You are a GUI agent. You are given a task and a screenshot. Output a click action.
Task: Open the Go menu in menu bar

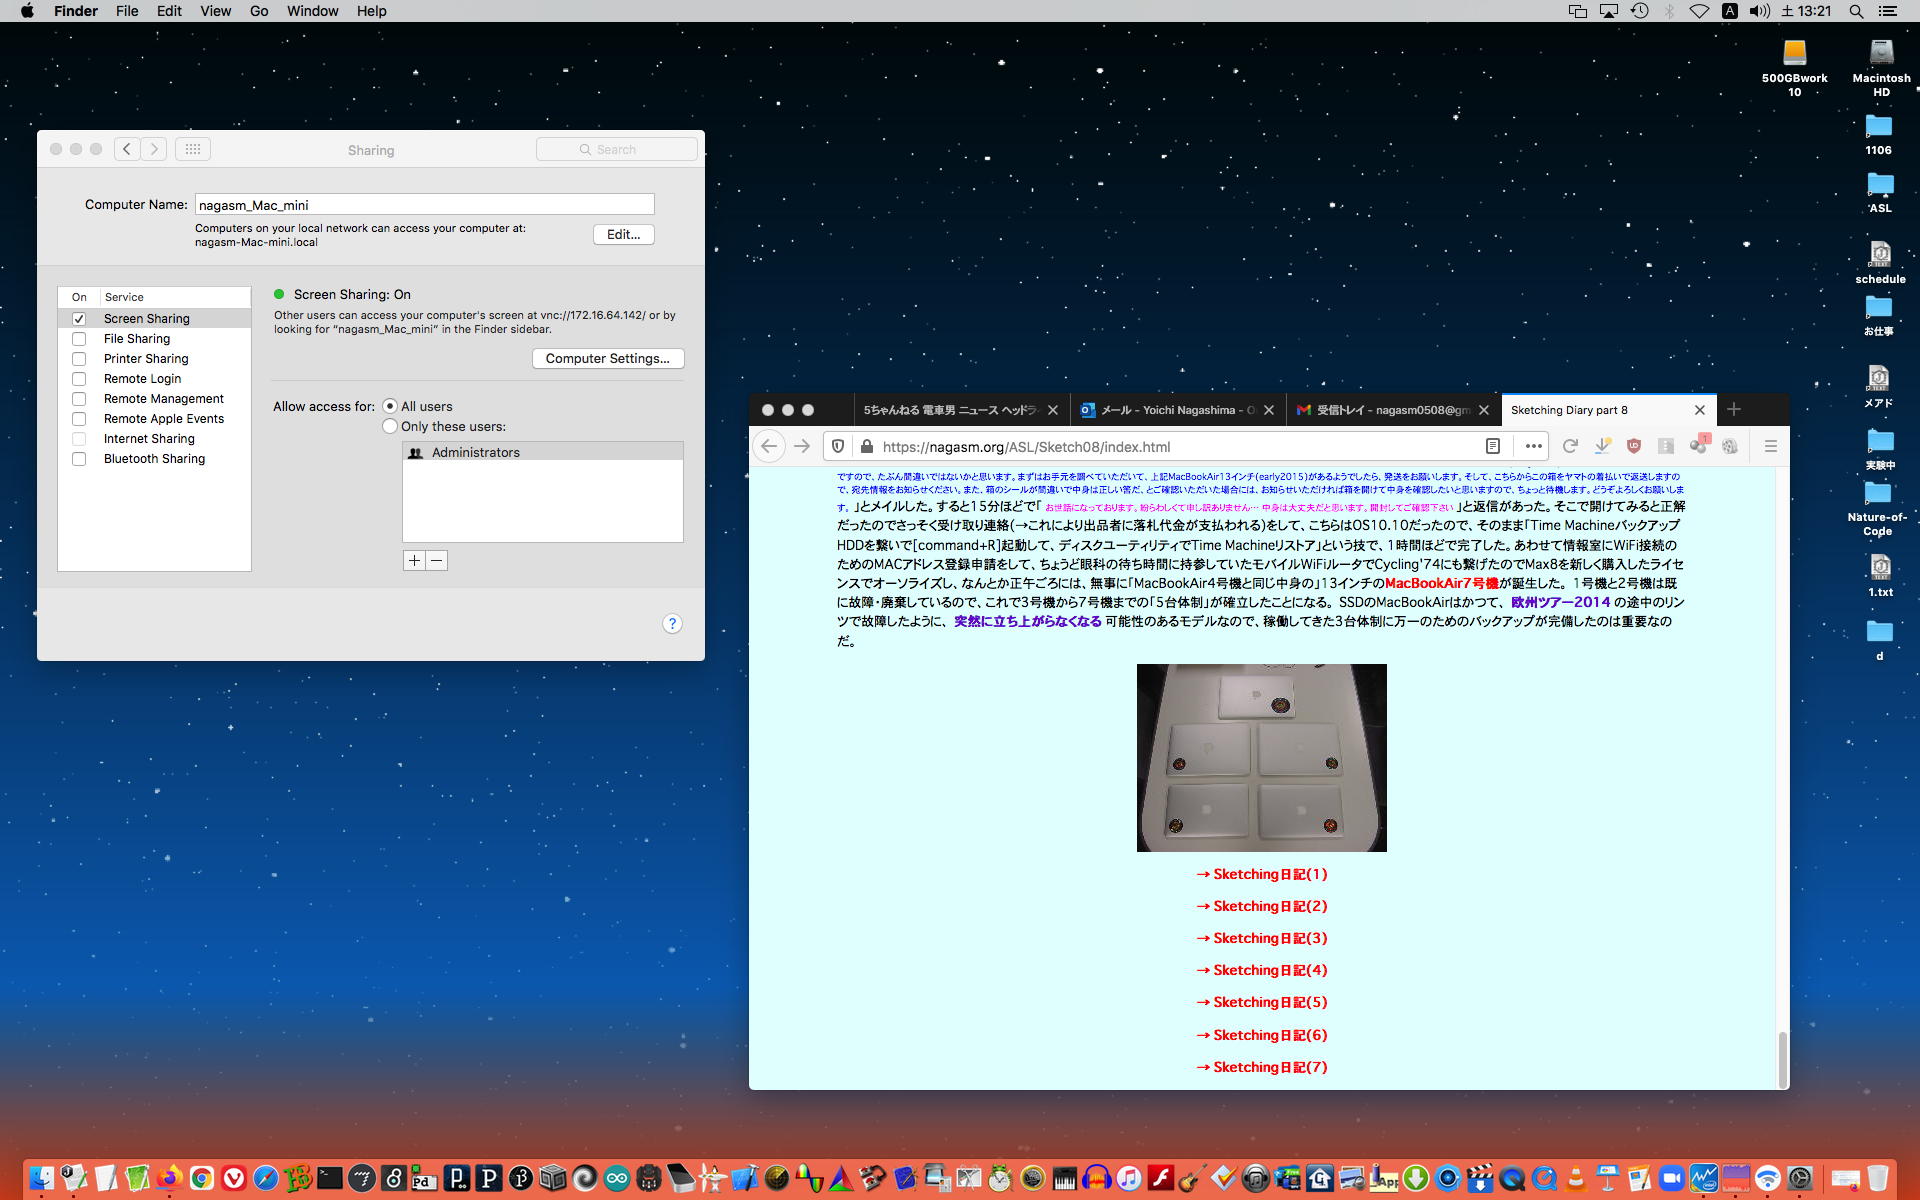point(259,11)
